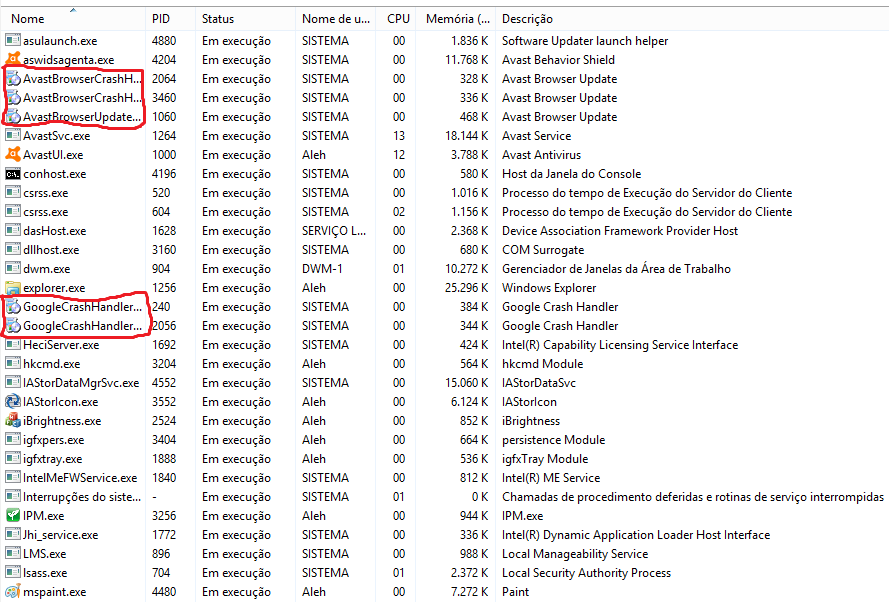Click the Software Updater launch helper description
This screenshot has width=889, height=602.
click(585, 41)
